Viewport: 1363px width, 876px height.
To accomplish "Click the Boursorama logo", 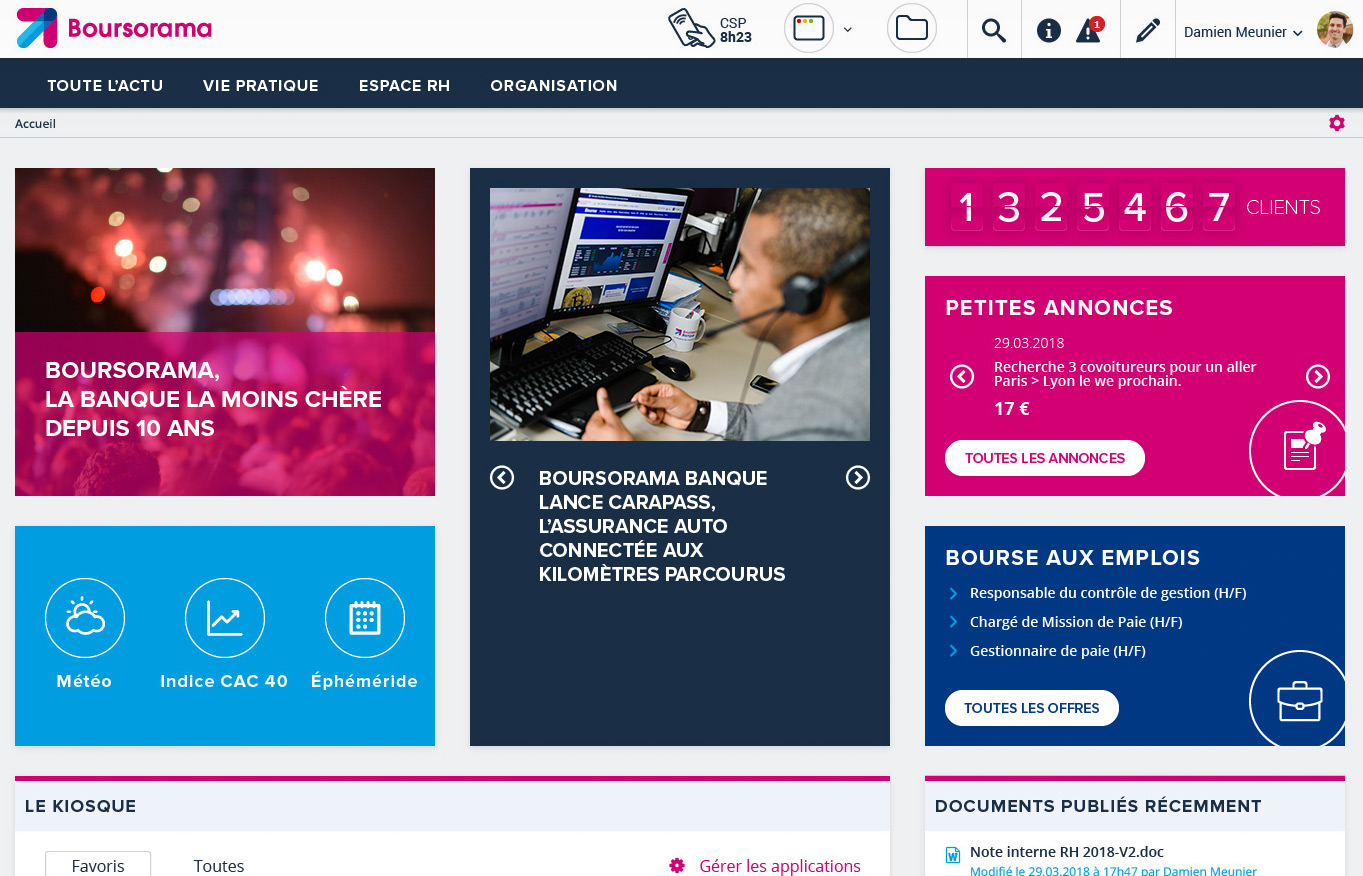I will 114,28.
